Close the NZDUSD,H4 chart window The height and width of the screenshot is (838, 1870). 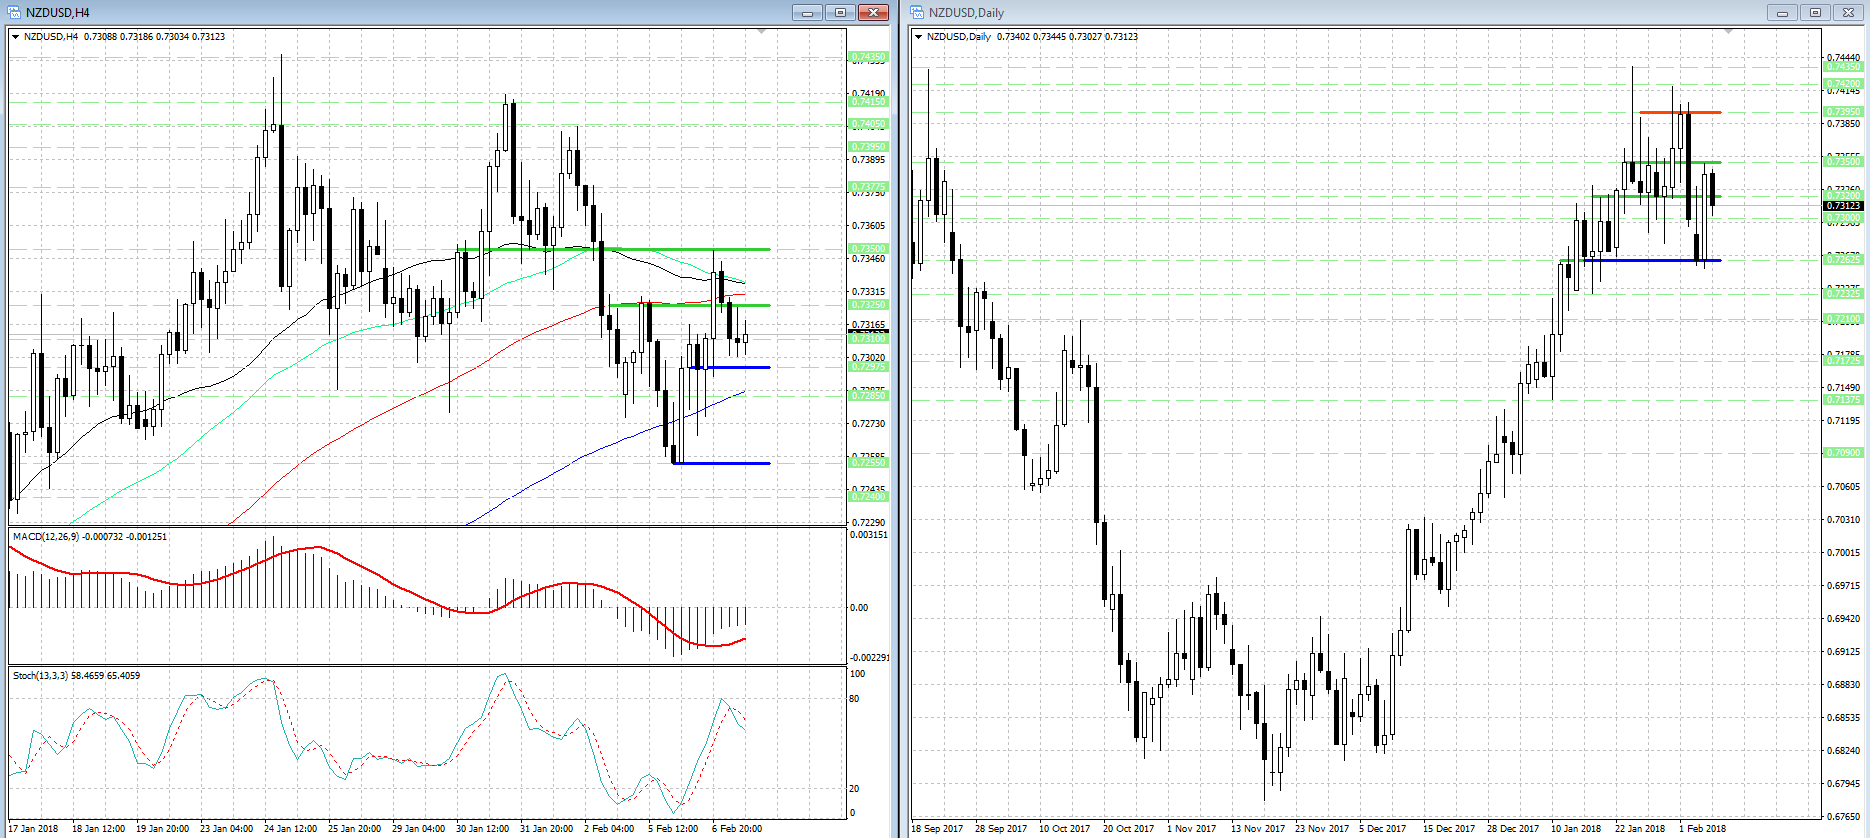873,12
